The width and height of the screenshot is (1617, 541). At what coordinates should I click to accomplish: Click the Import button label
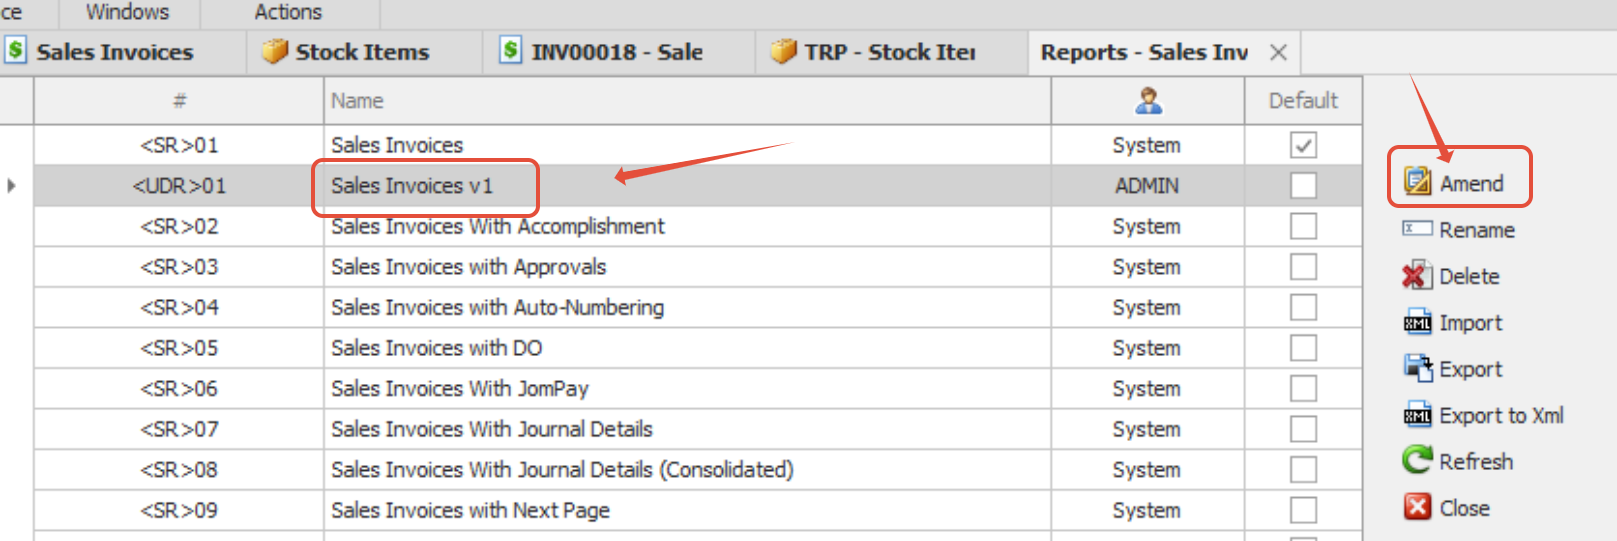[x=1471, y=323]
